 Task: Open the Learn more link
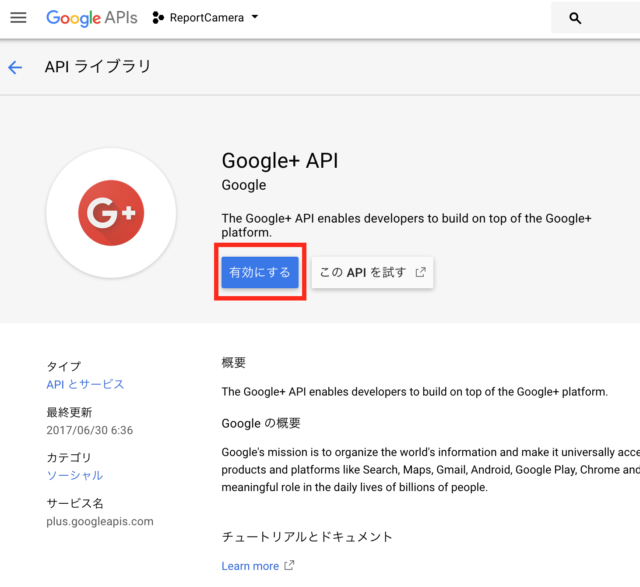[x=250, y=566]
